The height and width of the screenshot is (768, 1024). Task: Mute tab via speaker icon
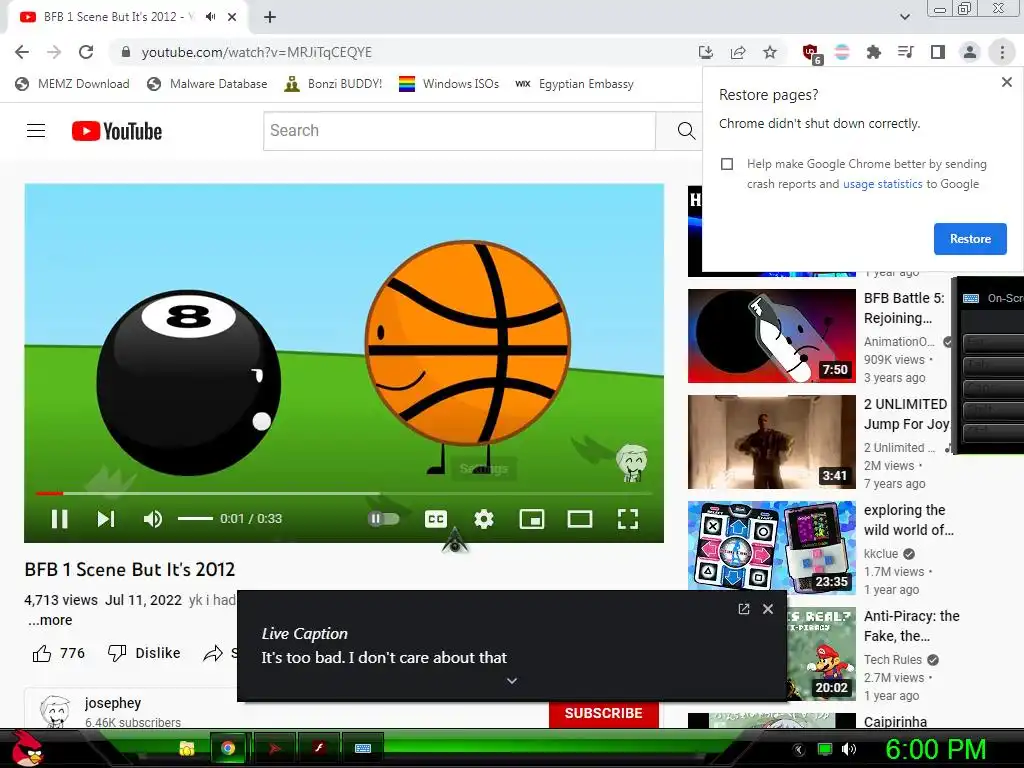210,17
